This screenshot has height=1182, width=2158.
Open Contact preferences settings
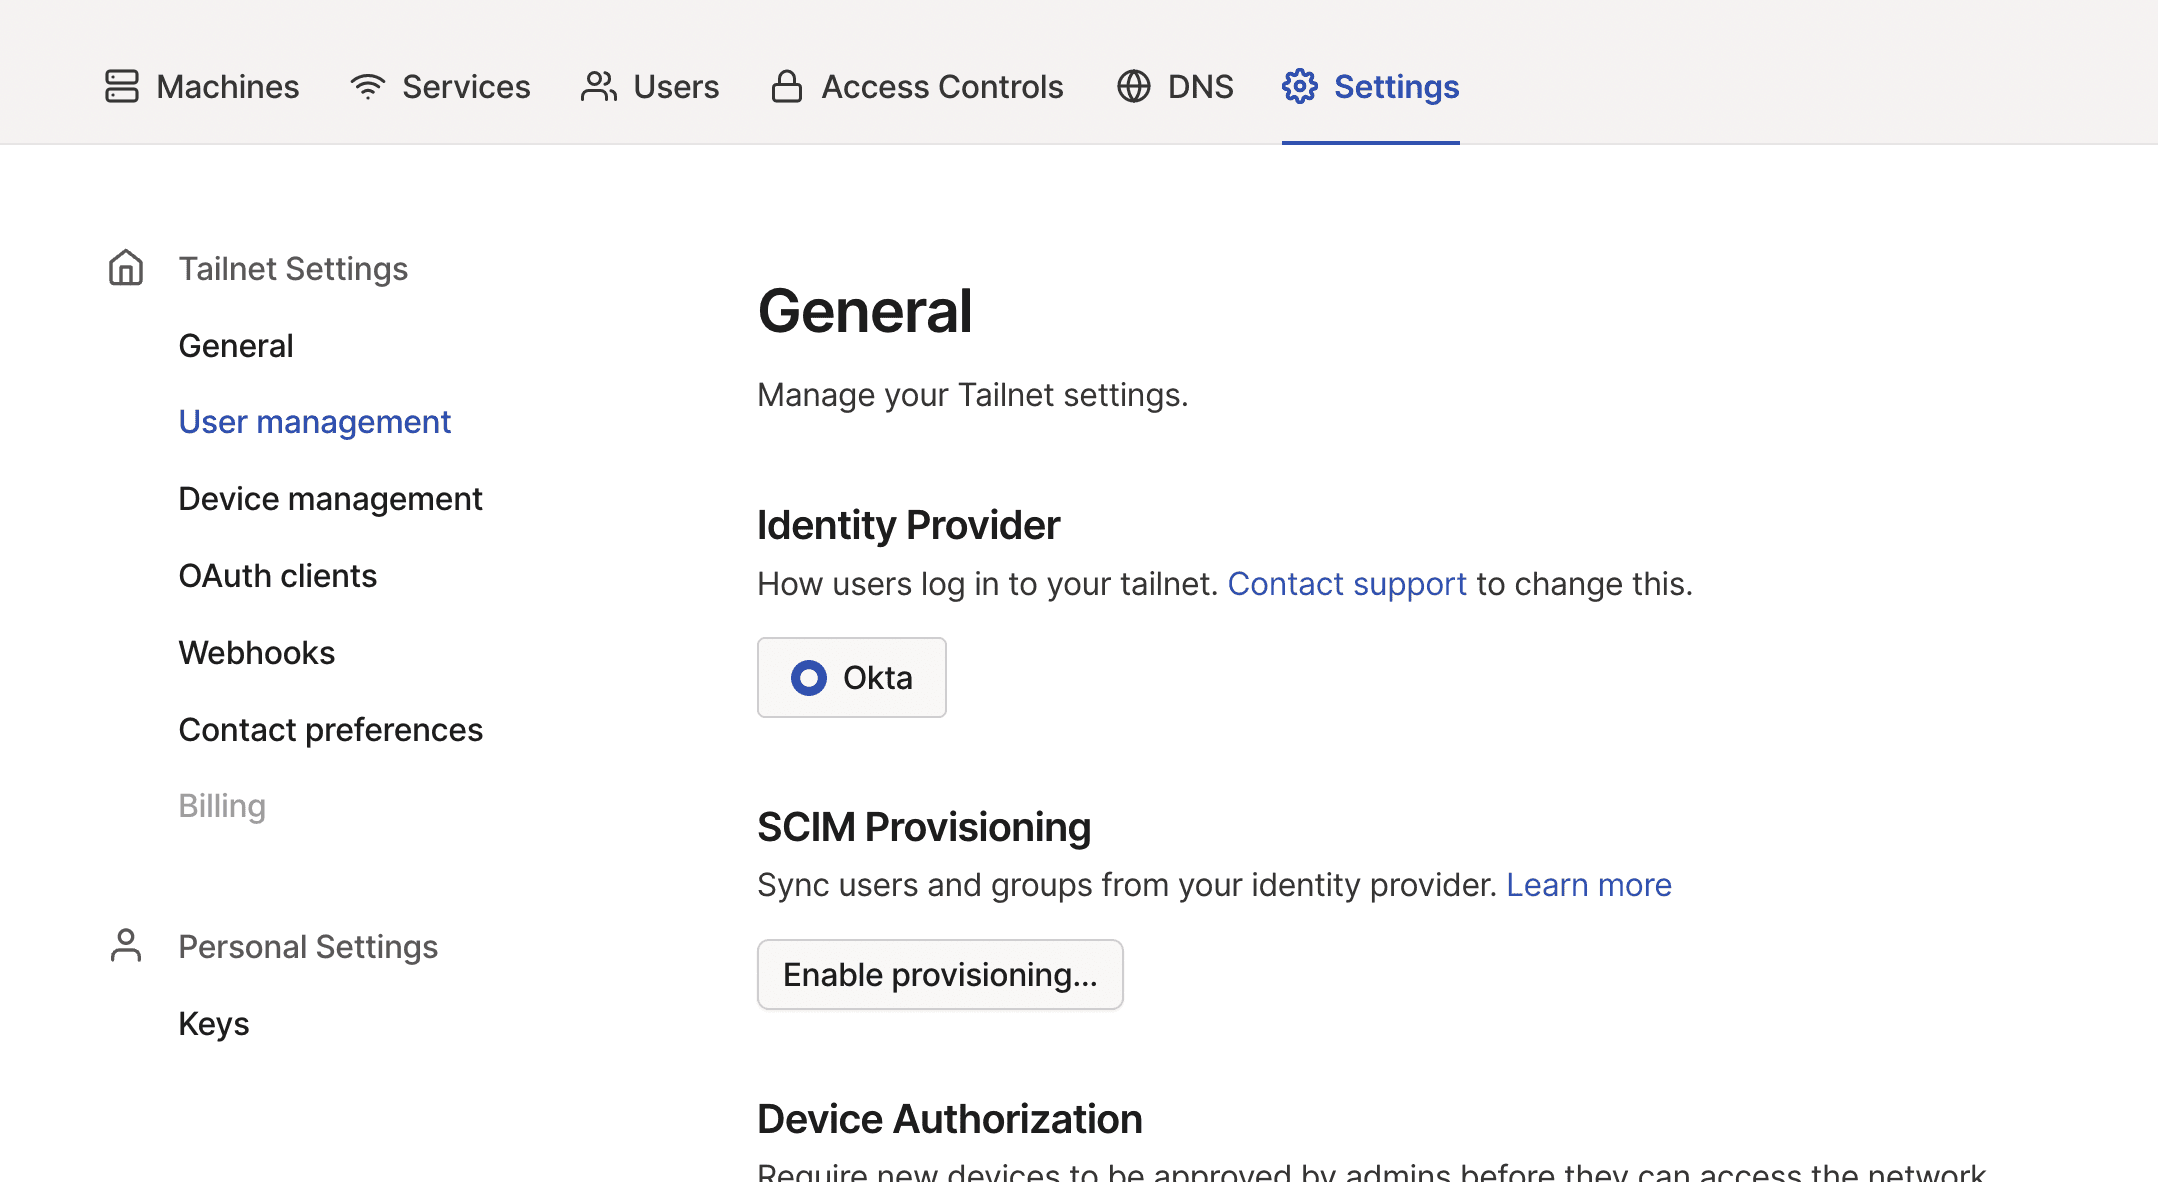click(330, 729)
